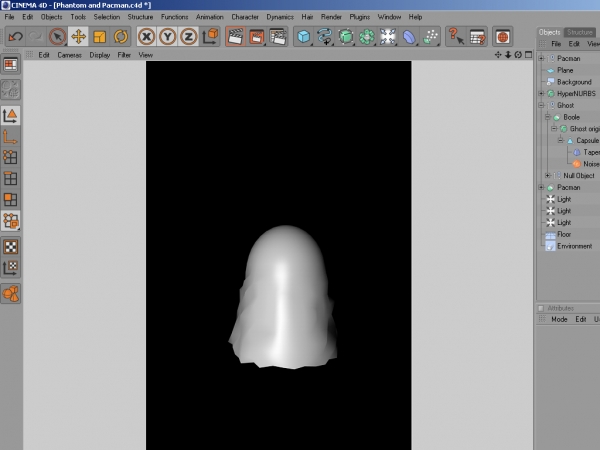Open the Objects menu
Screen dimensions: 600x450
[x=51, y=17]
